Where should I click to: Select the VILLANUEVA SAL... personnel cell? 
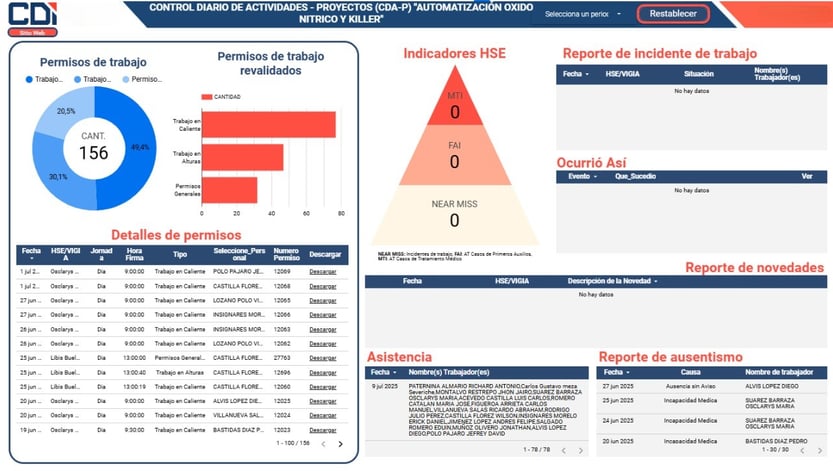pyautogui.click(x=238, y=415)
